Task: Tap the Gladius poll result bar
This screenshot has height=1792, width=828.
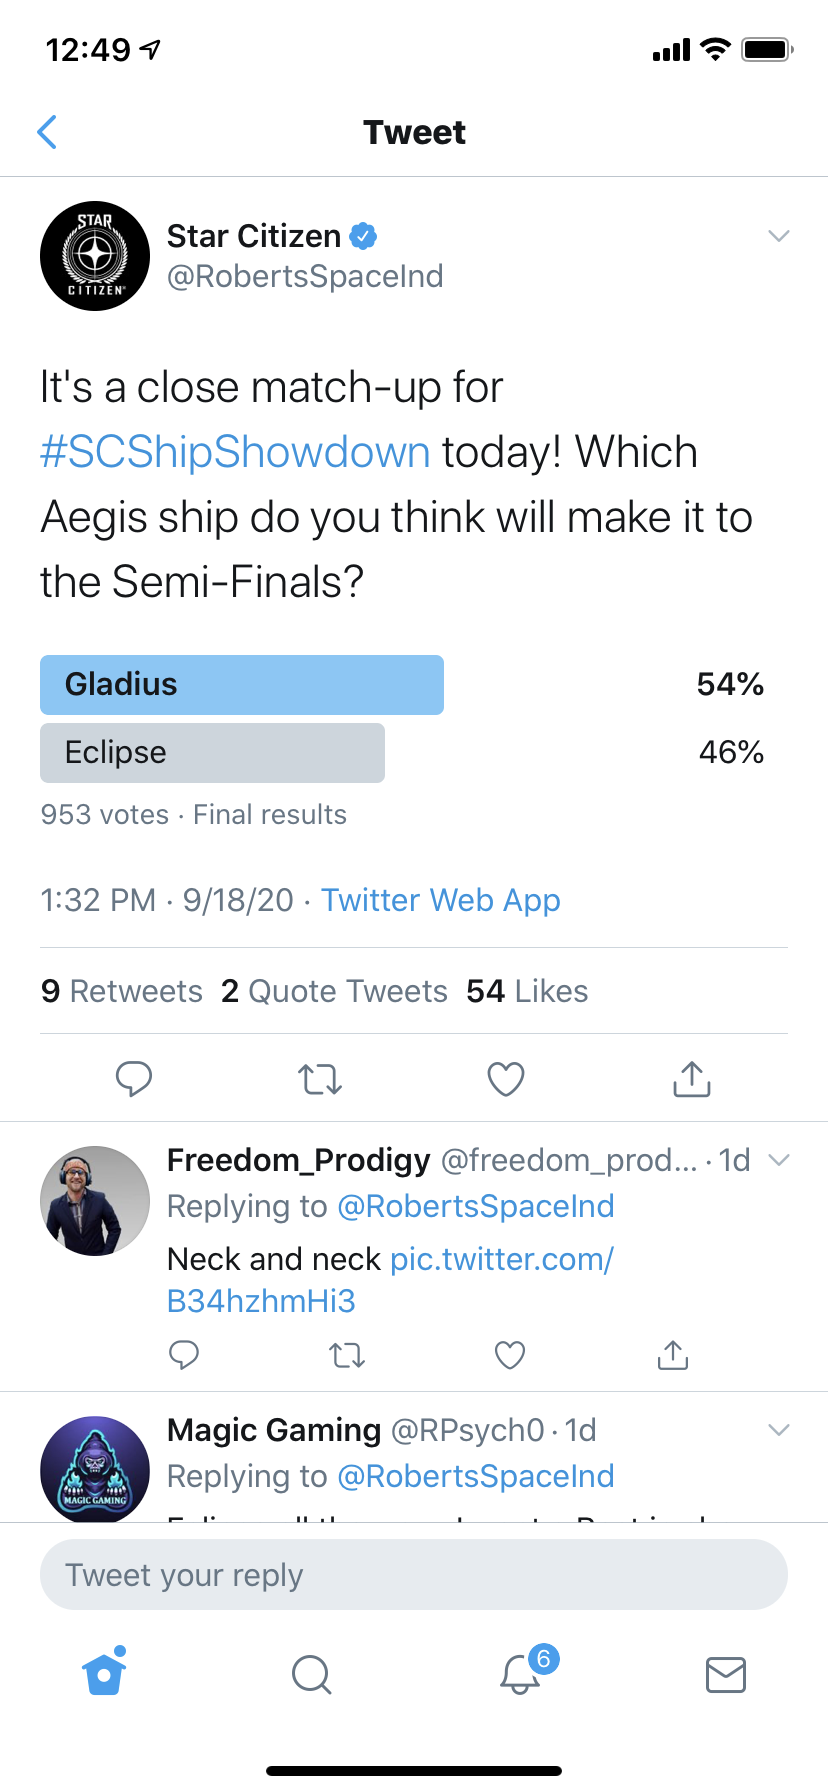Action: [242, 685]
